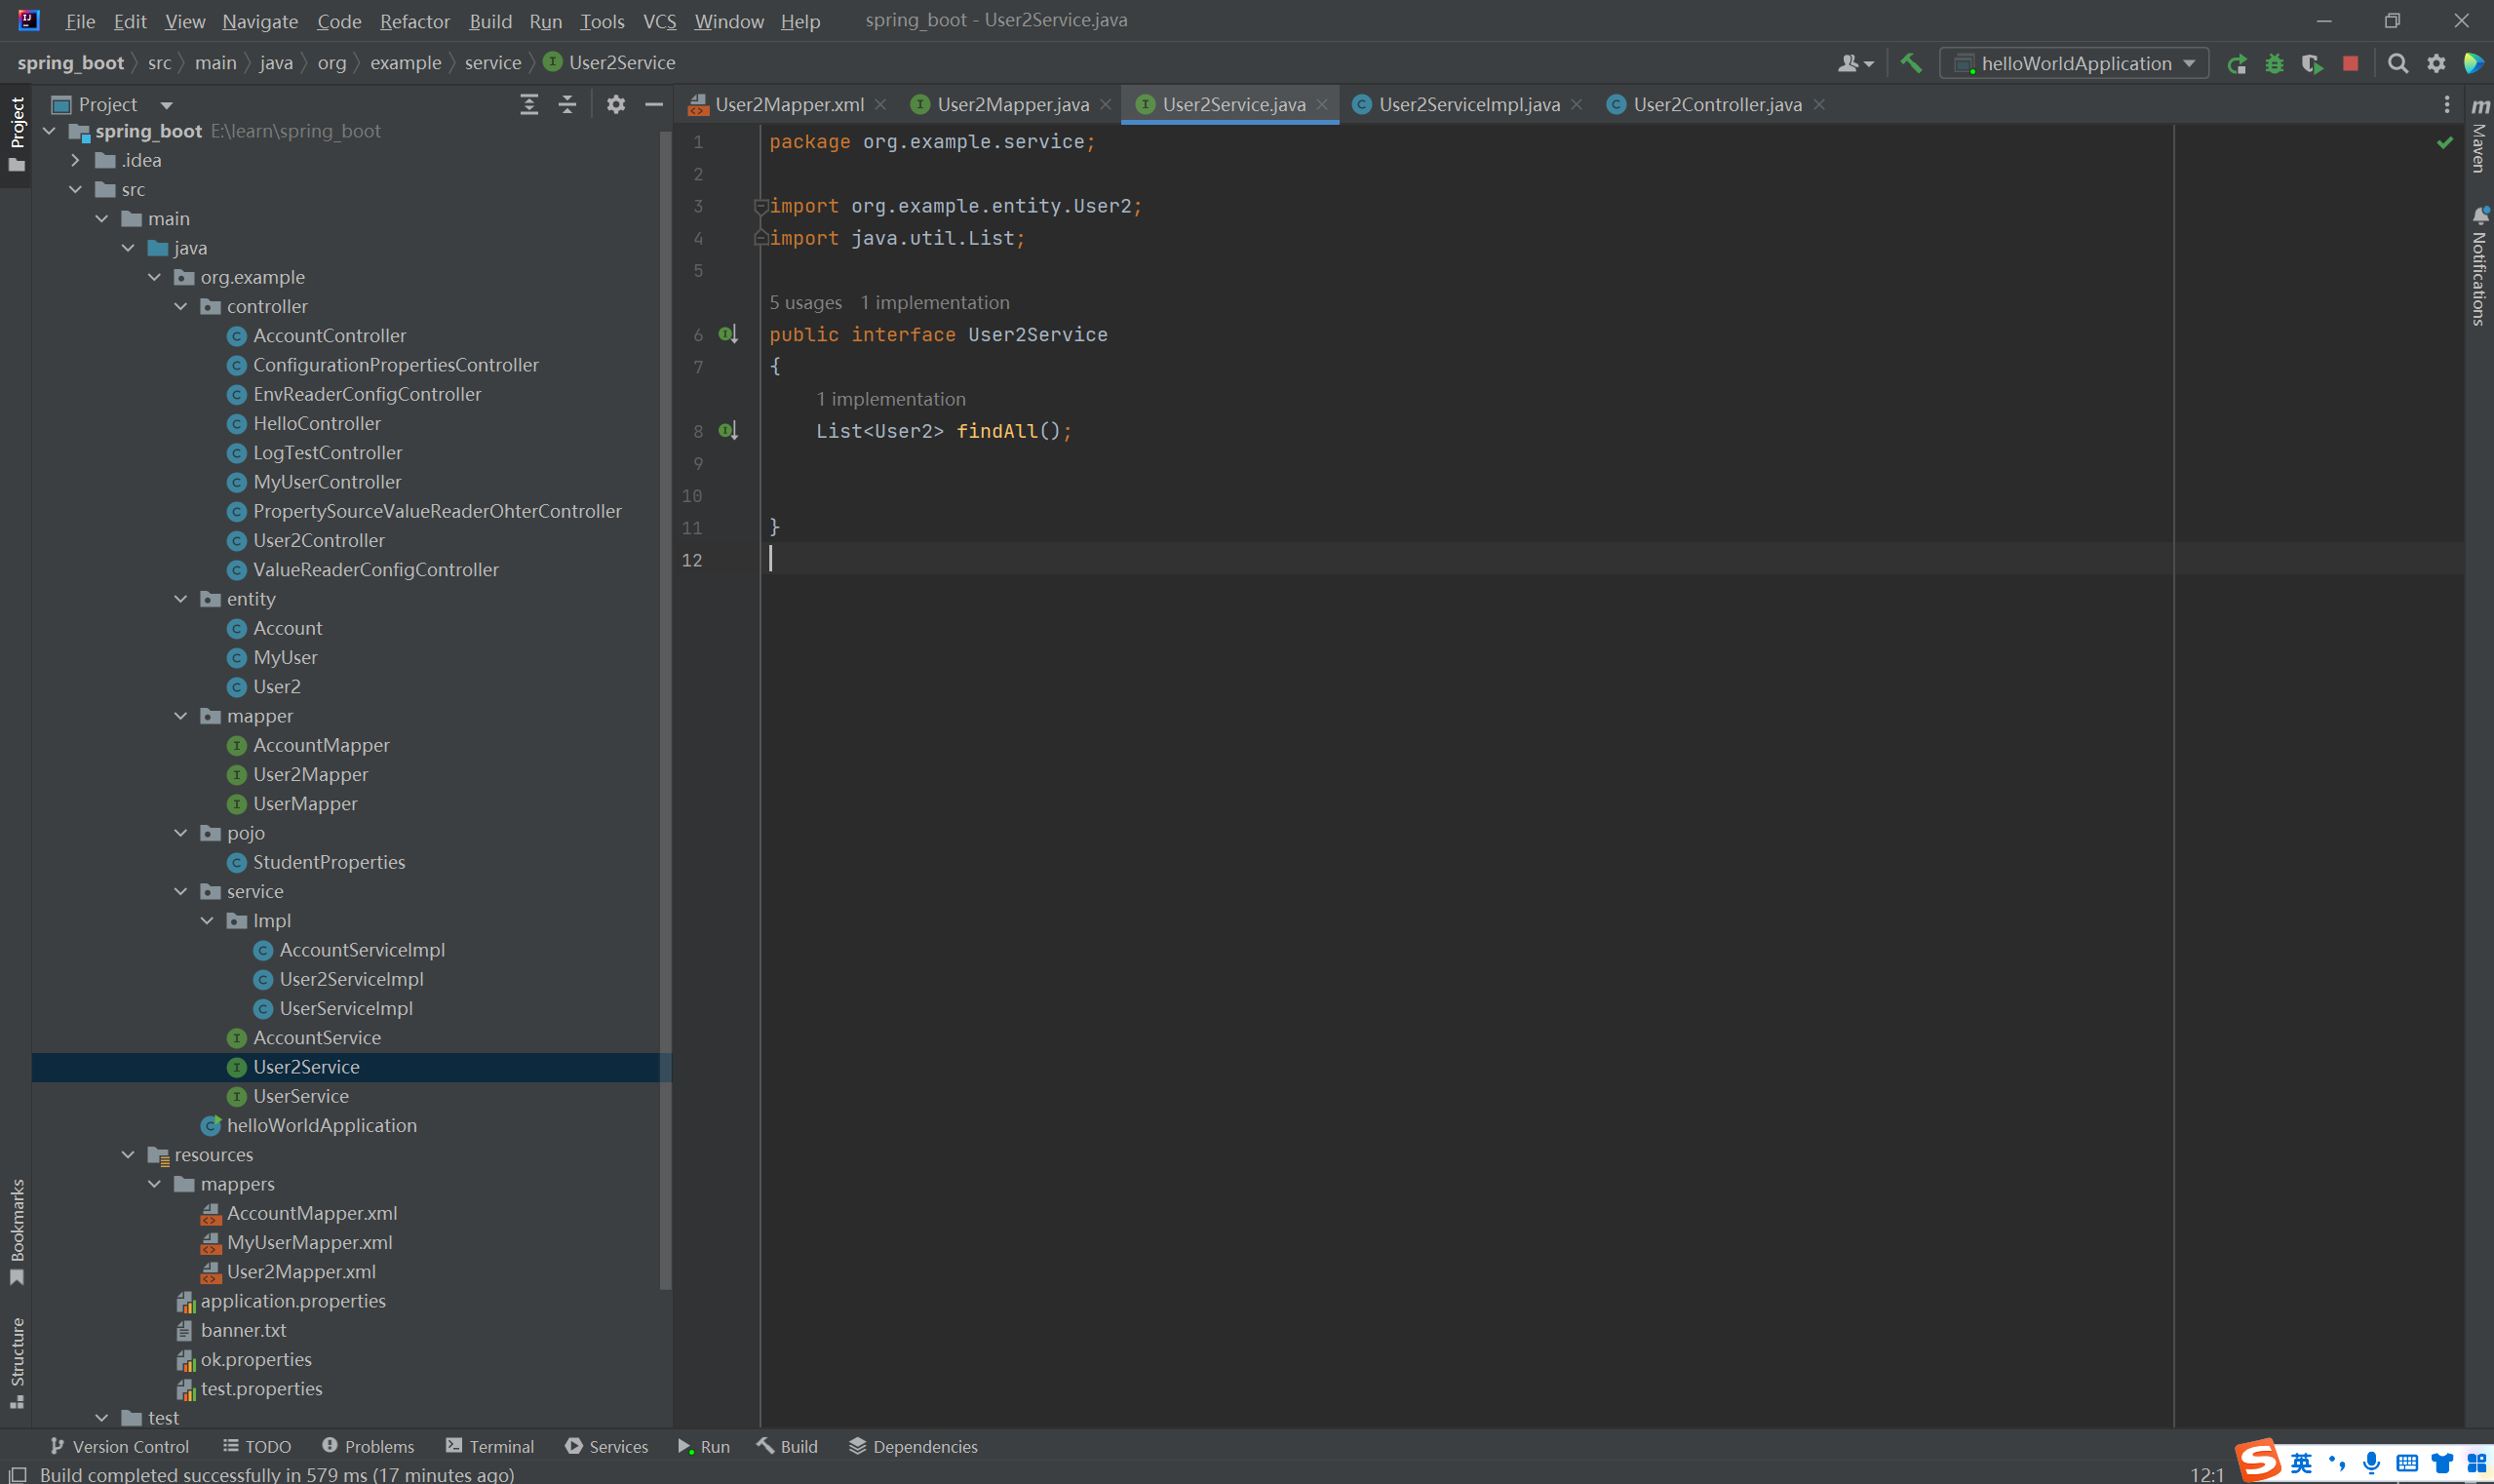Click the Build Project hammer icon

click(1910, 63)
